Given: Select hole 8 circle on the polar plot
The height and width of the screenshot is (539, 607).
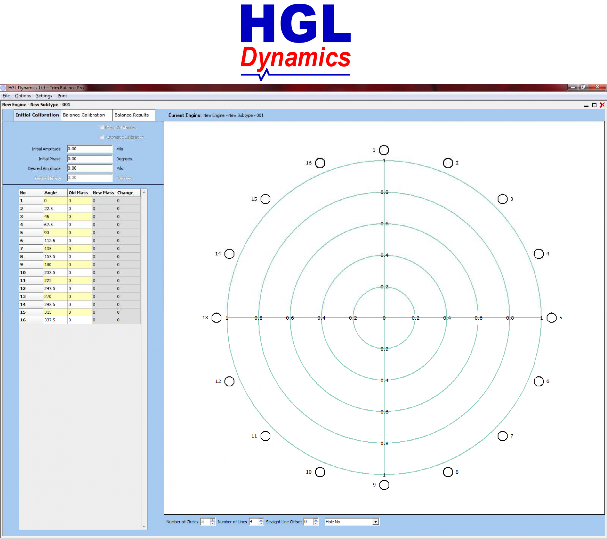Looking at the screenshot, I should (x=448, y=472).
